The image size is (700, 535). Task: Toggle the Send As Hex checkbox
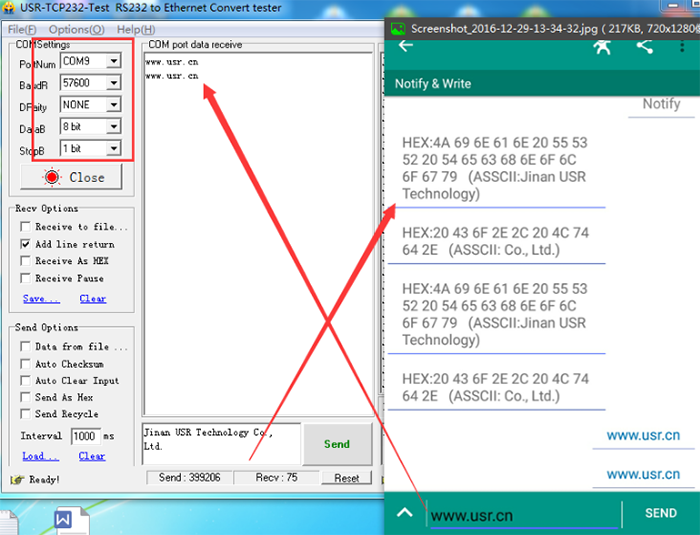pos(26,397)
